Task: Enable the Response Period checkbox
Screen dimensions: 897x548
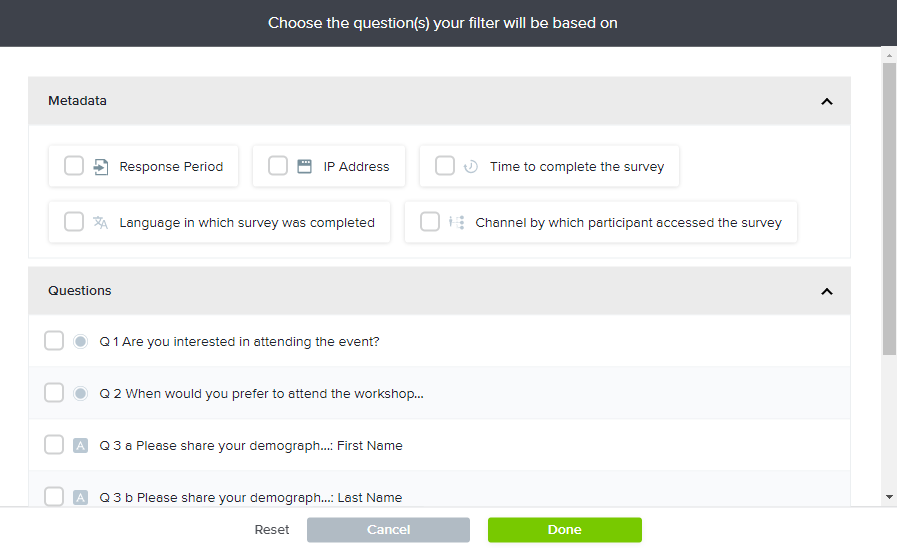Action: tap(74, 166)
